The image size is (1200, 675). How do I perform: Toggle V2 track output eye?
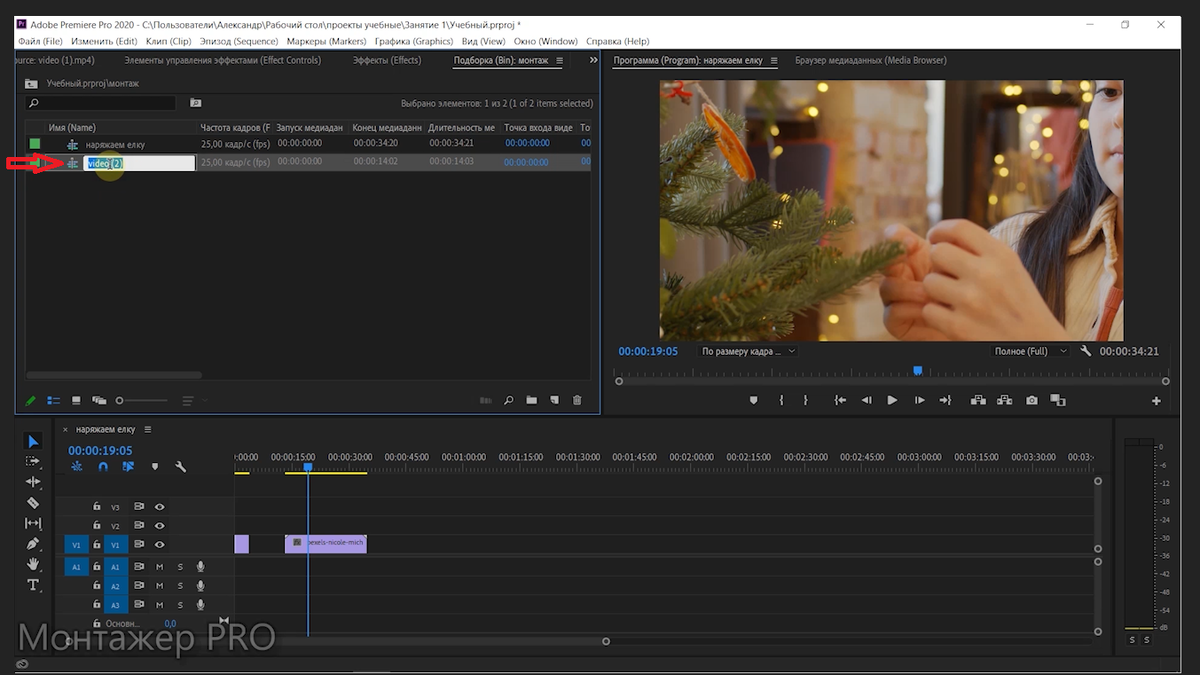click(x=159, y=526)
